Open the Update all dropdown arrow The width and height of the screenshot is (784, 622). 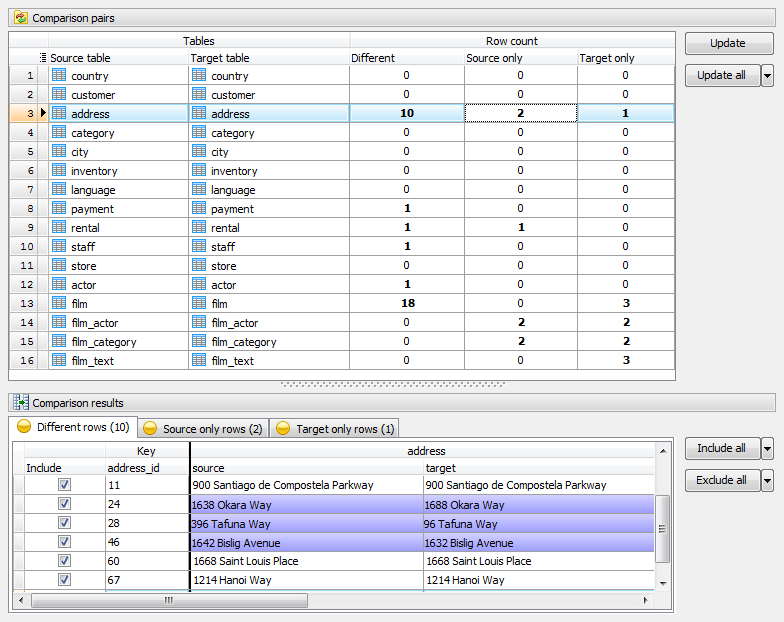(767, 76)
